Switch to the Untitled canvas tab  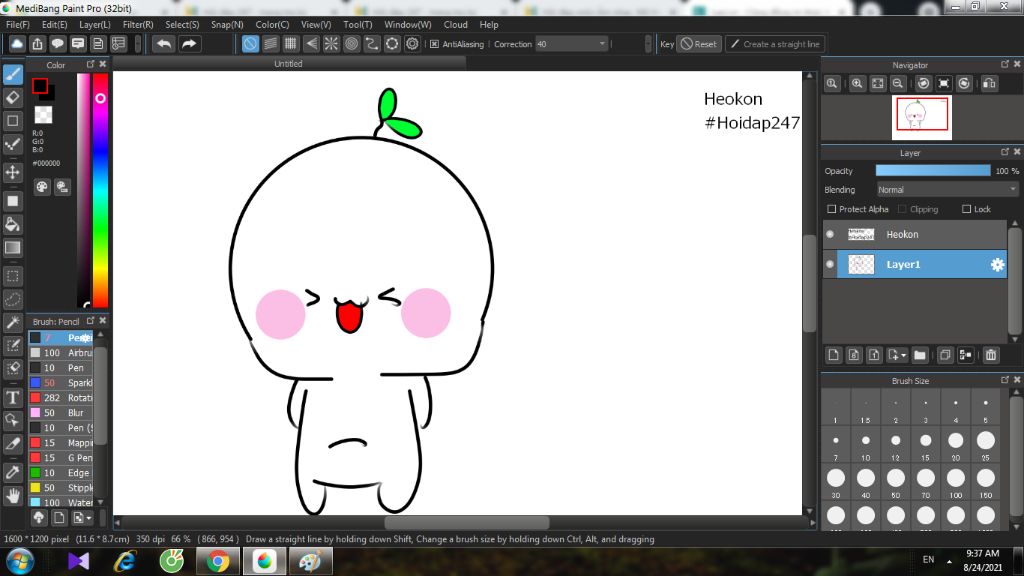pyautogui.click(x=288, y=63)
